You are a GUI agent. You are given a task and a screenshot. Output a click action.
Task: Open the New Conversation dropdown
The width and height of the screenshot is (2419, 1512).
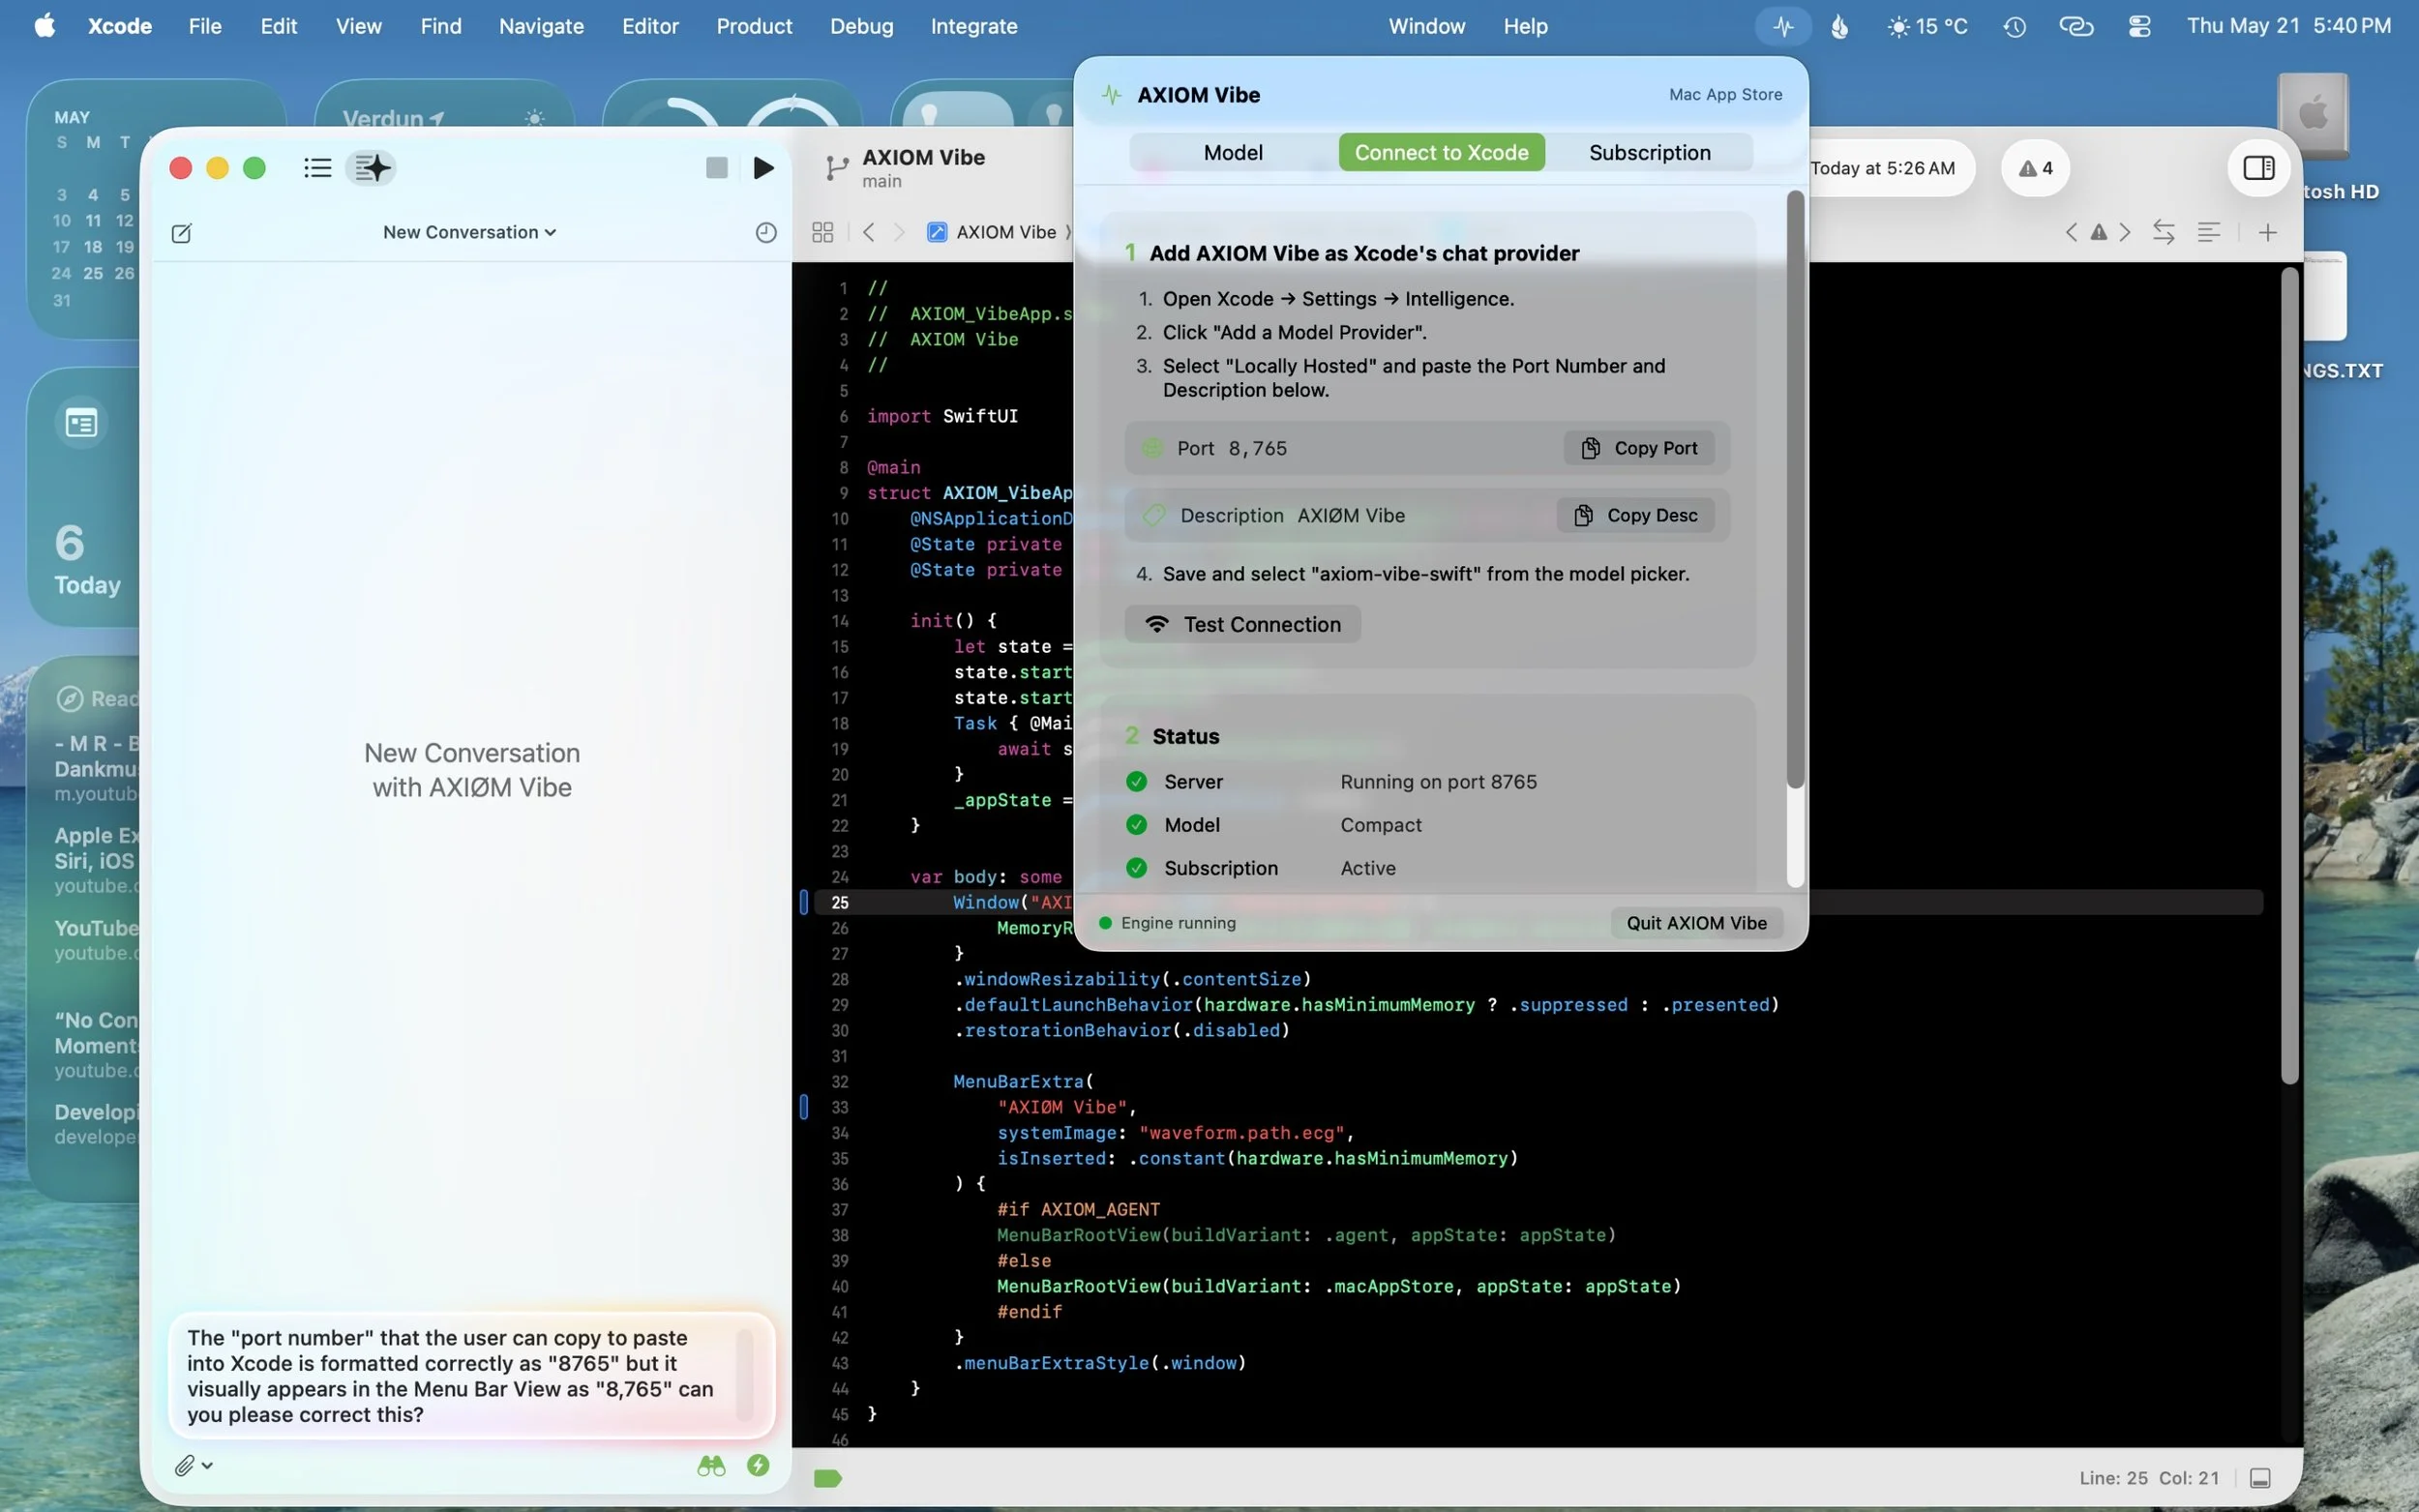click(x=469, y=232)
